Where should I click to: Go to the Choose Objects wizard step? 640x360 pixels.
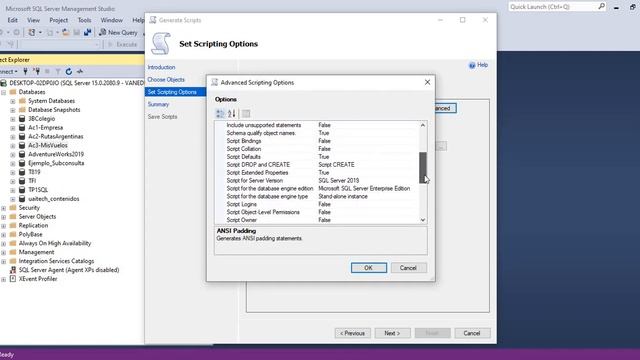pos(166,80)
